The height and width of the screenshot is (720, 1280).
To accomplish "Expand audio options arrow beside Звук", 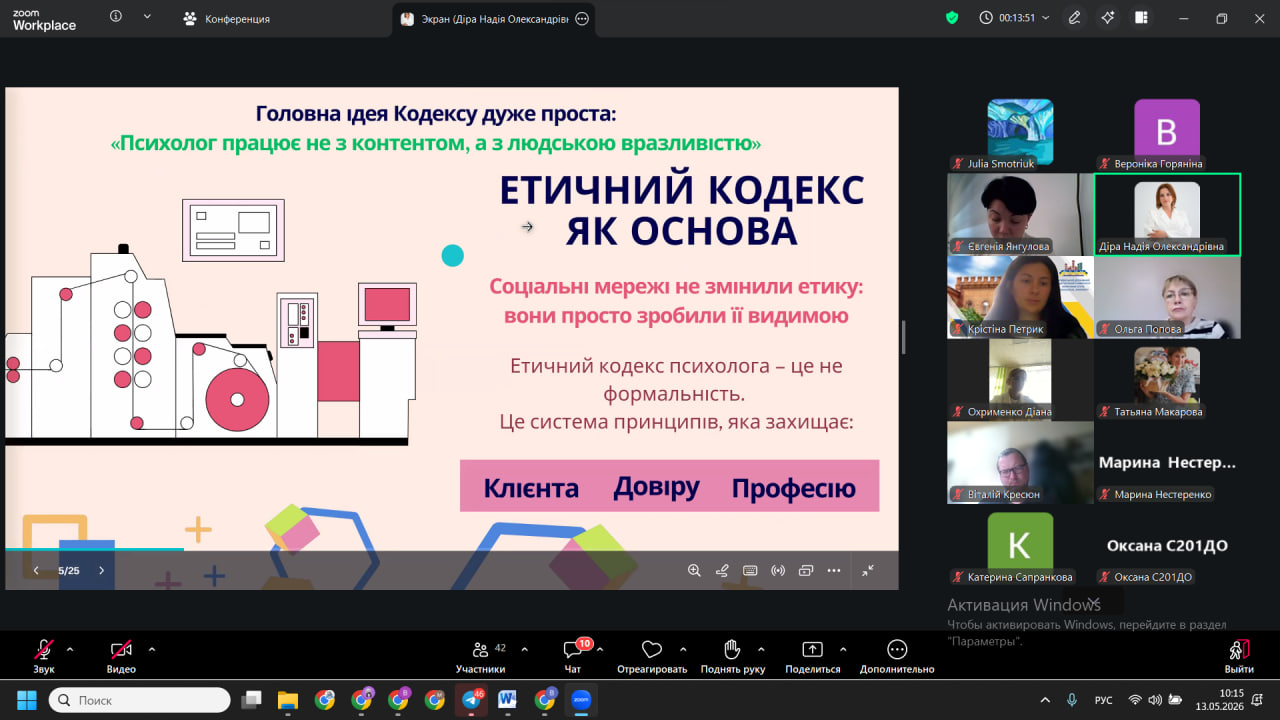I will click(x=69, y=649).
